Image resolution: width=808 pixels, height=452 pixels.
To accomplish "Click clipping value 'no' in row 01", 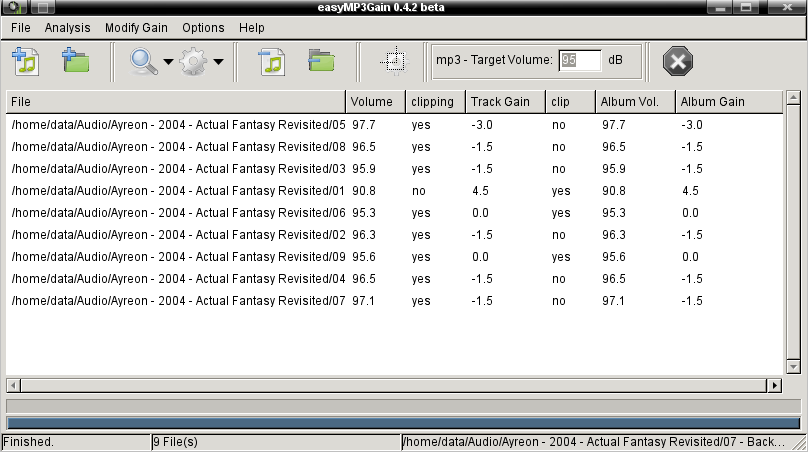I will click(419, 191).
